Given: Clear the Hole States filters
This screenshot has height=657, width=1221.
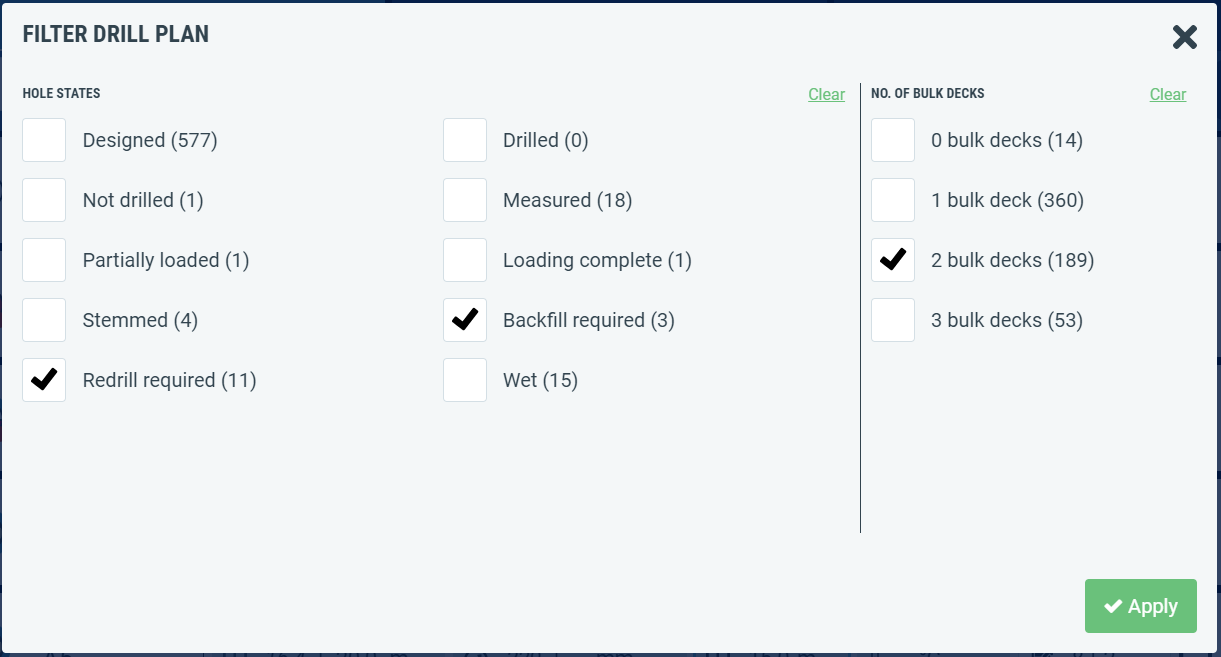Looking at the screenshot, I should [826, 94].
